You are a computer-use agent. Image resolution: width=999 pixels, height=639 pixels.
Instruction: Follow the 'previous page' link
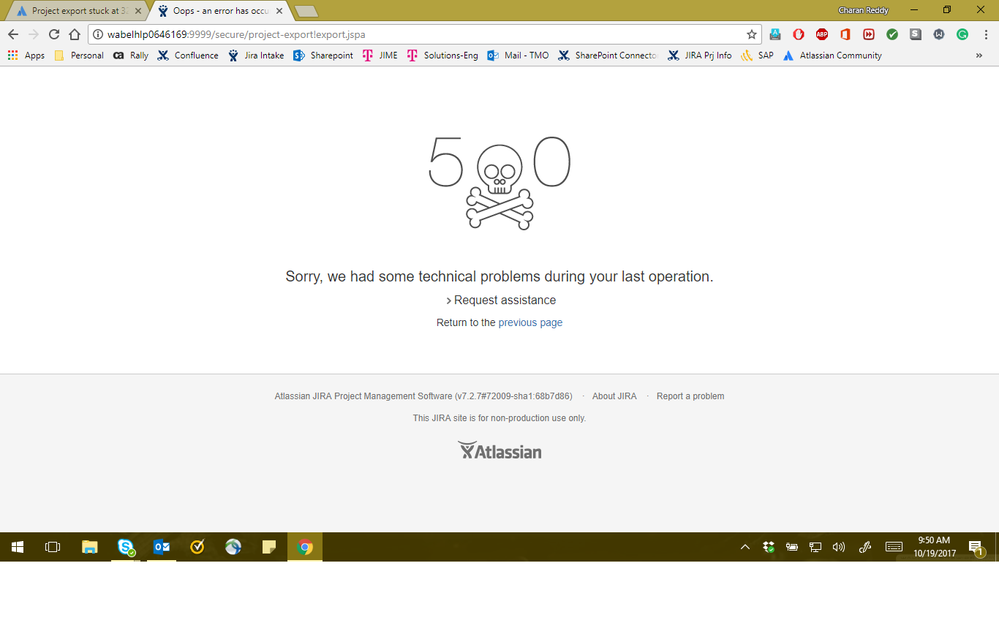[530, 322]
